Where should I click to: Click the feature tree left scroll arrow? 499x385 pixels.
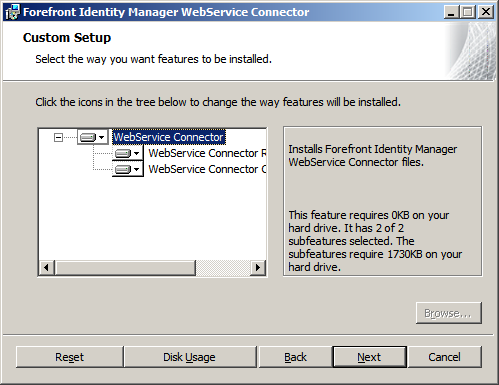pyautogui.click(x=47, y=267)
